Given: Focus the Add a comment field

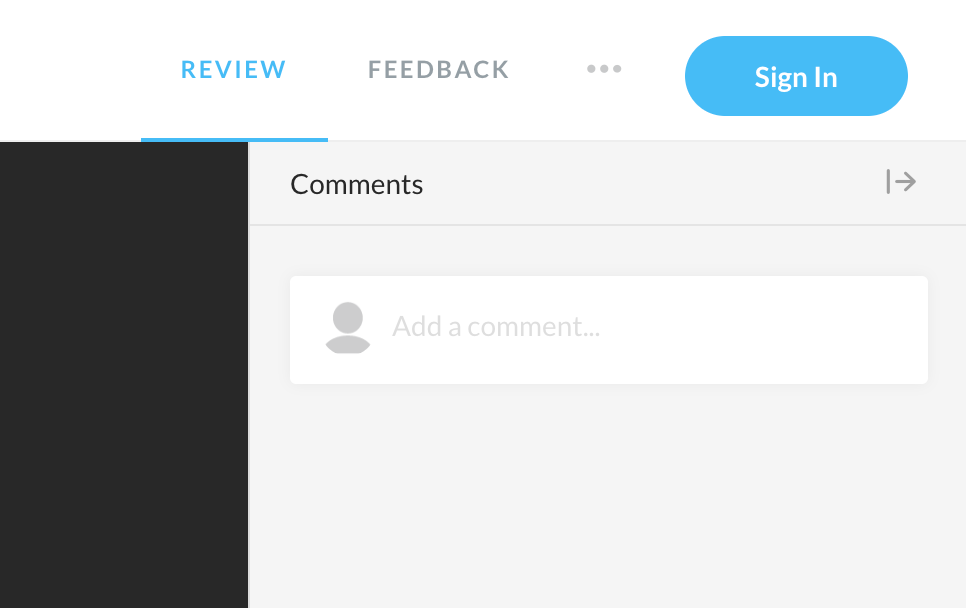Looking at the screenshot, I should point(609,330).
